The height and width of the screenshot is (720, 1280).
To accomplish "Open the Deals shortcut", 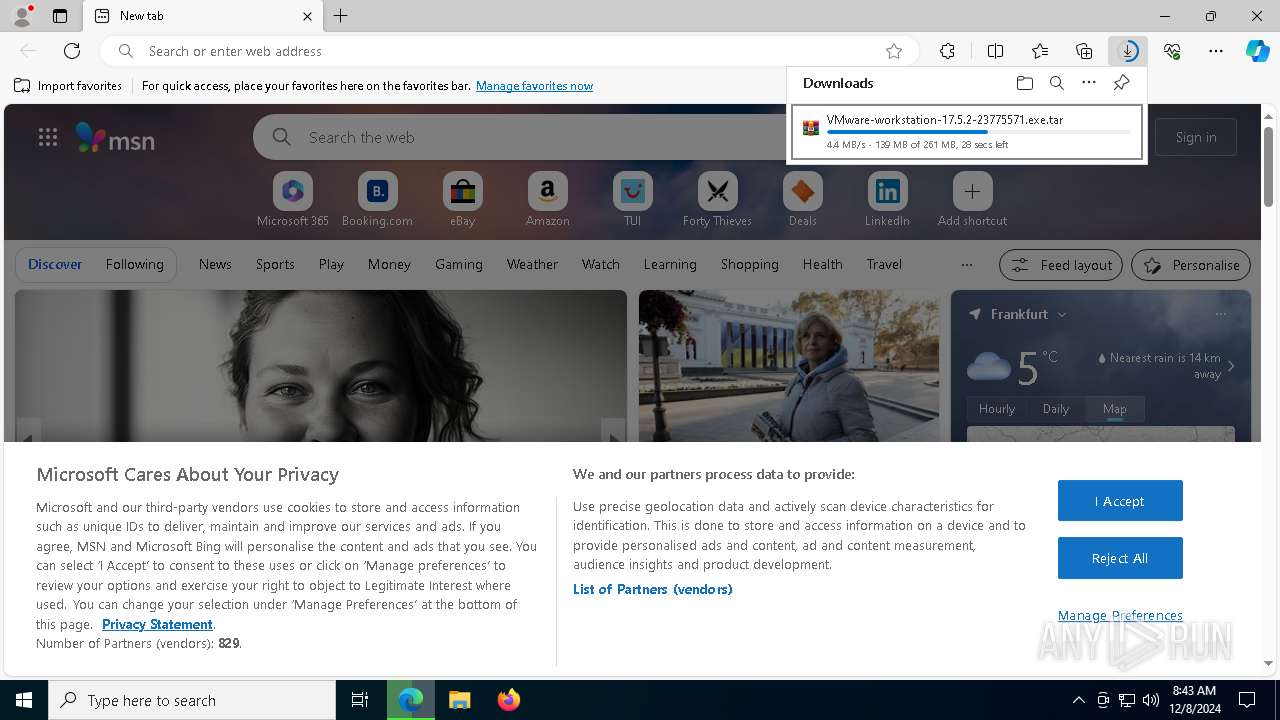I will coord(802,200).
